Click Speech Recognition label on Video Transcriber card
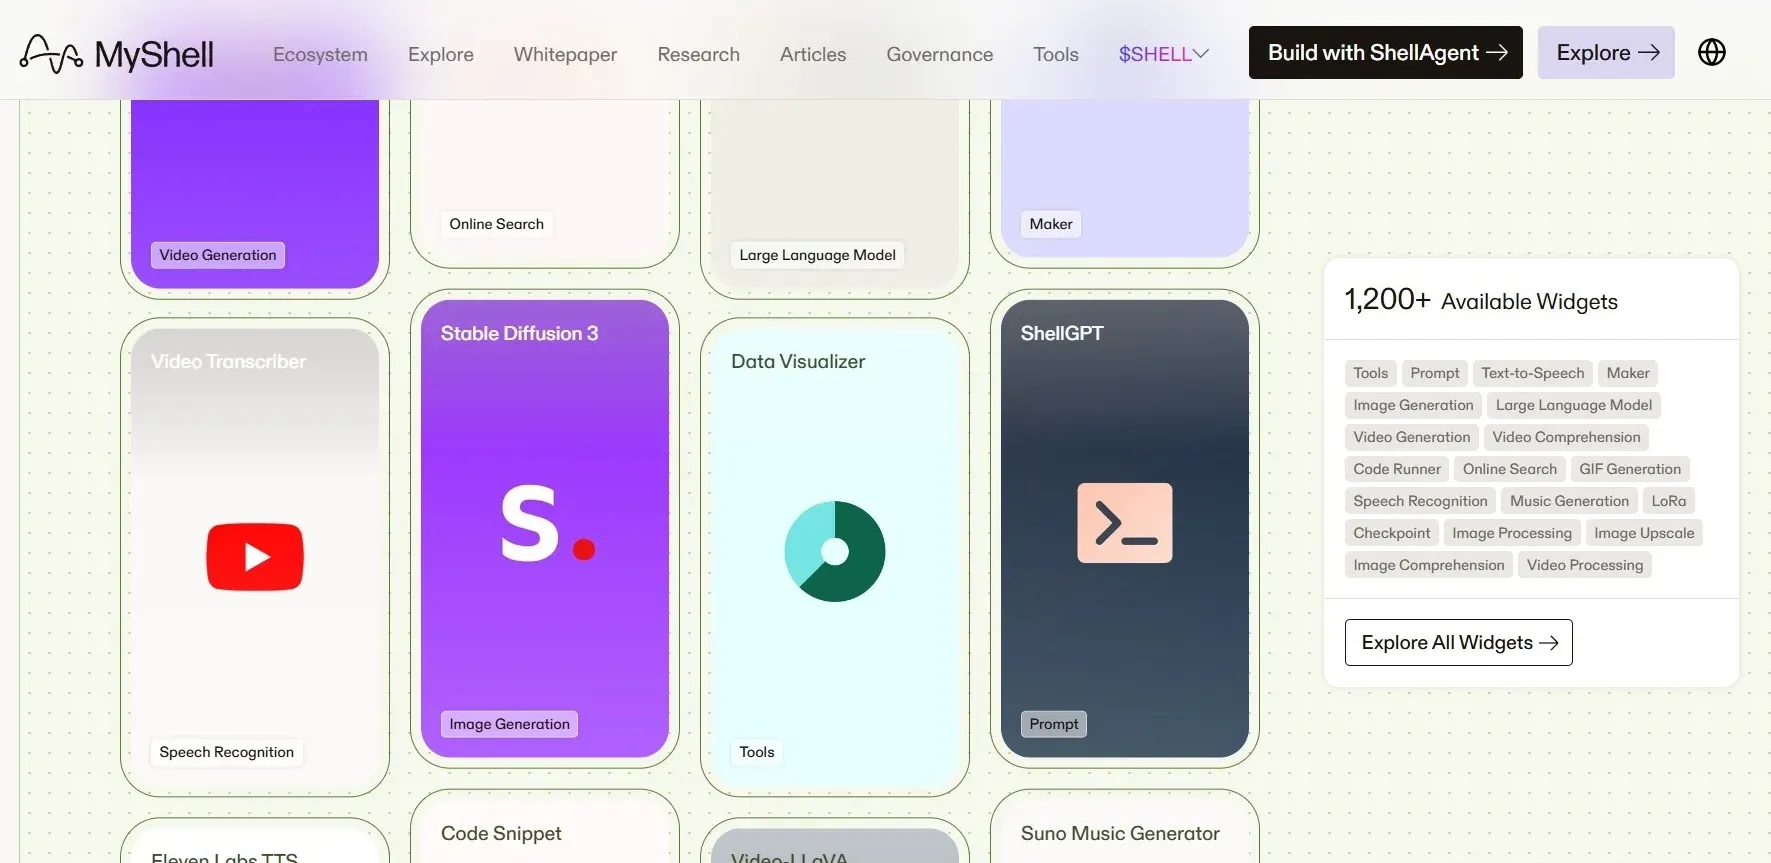Image resolution: width=1771 pixels, height=863 pixels. point(227,752)
